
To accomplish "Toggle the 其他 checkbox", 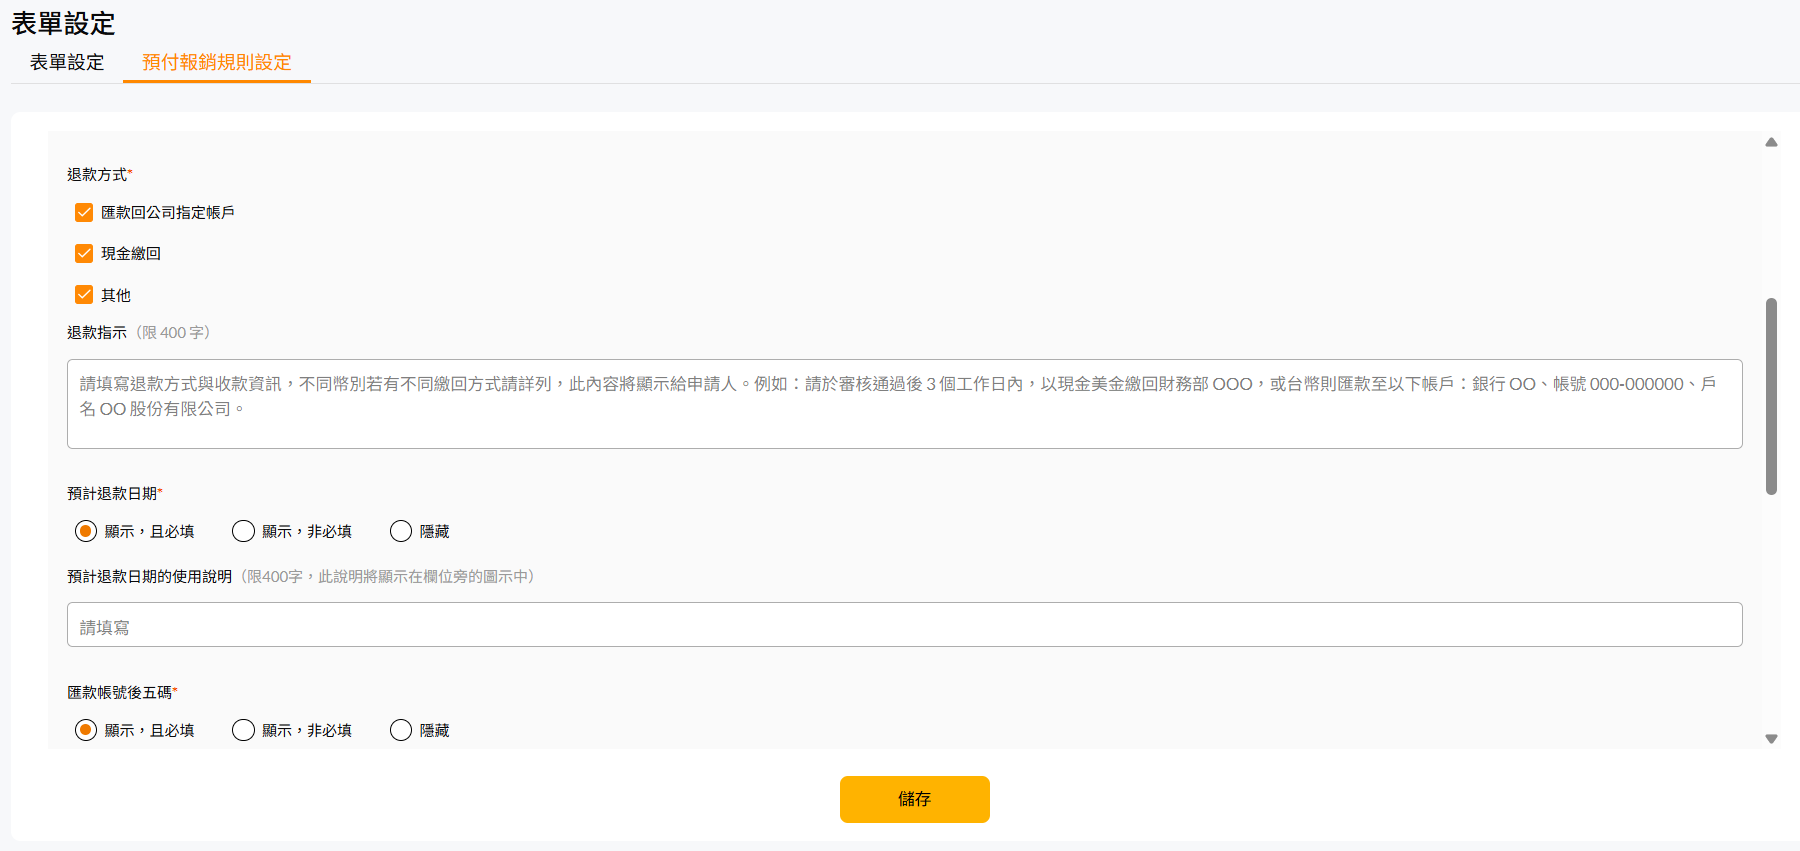I will 84,294.
